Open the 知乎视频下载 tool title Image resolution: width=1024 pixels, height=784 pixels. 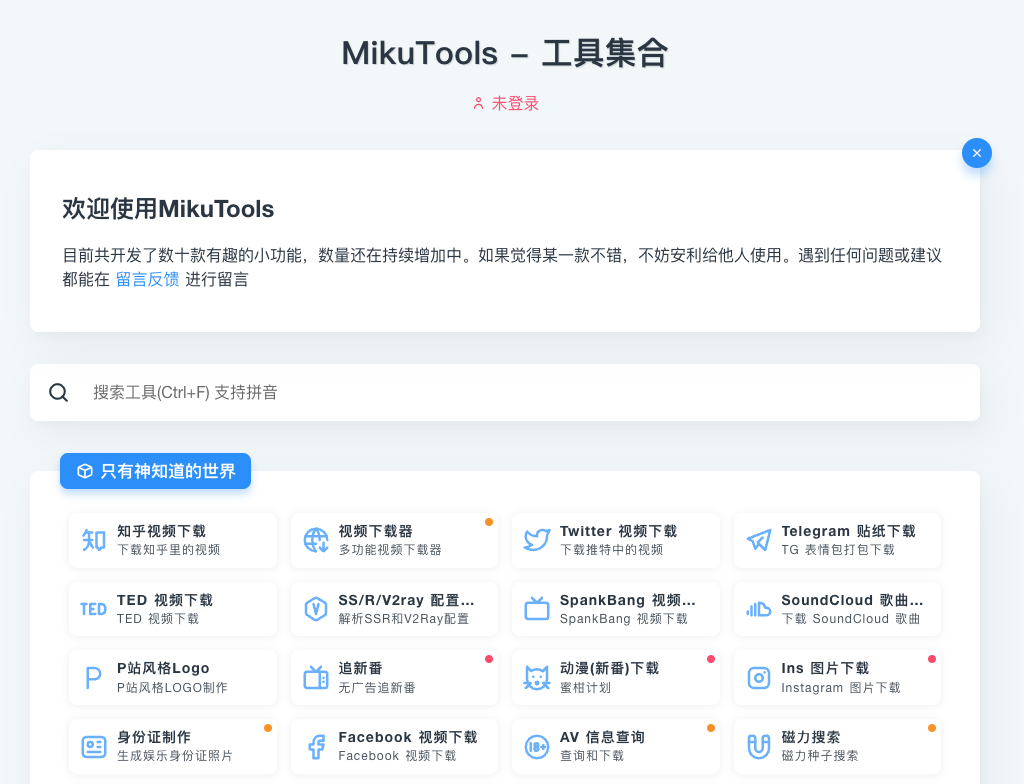[161, 531]
